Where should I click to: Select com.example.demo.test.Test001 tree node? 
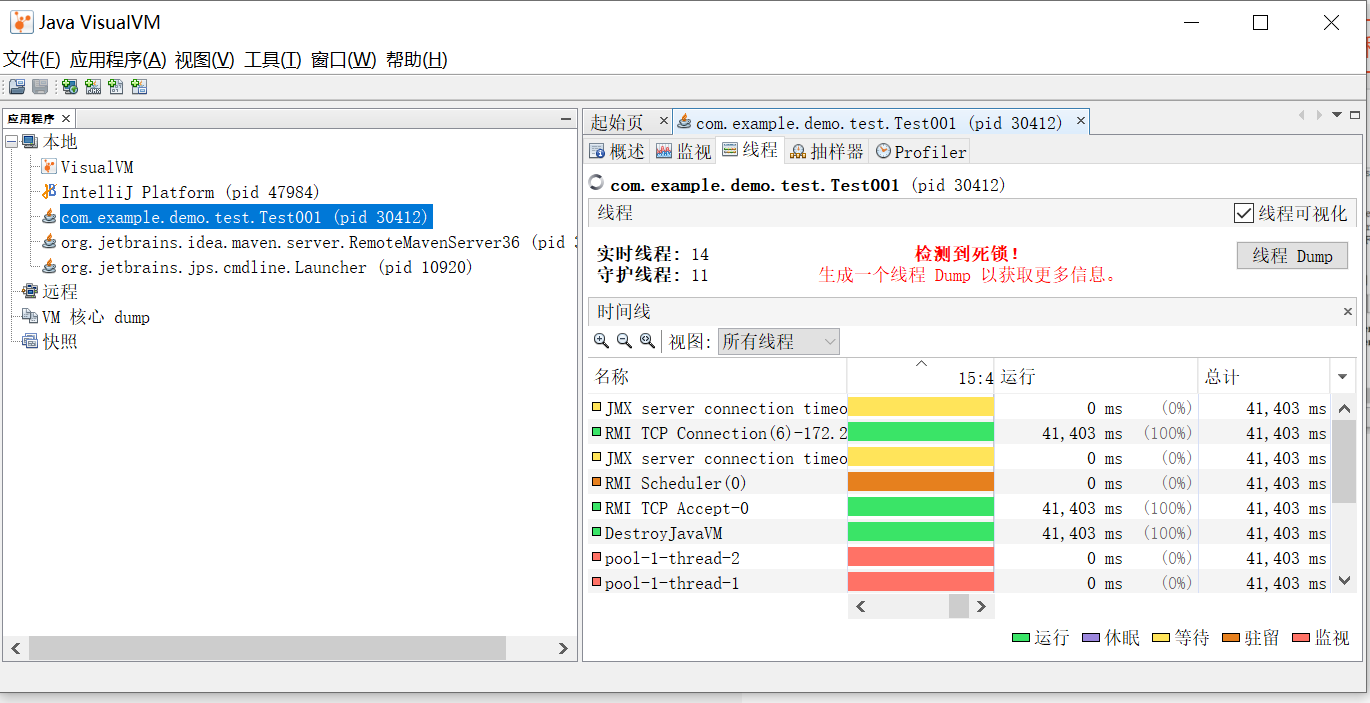click(246, 217)
